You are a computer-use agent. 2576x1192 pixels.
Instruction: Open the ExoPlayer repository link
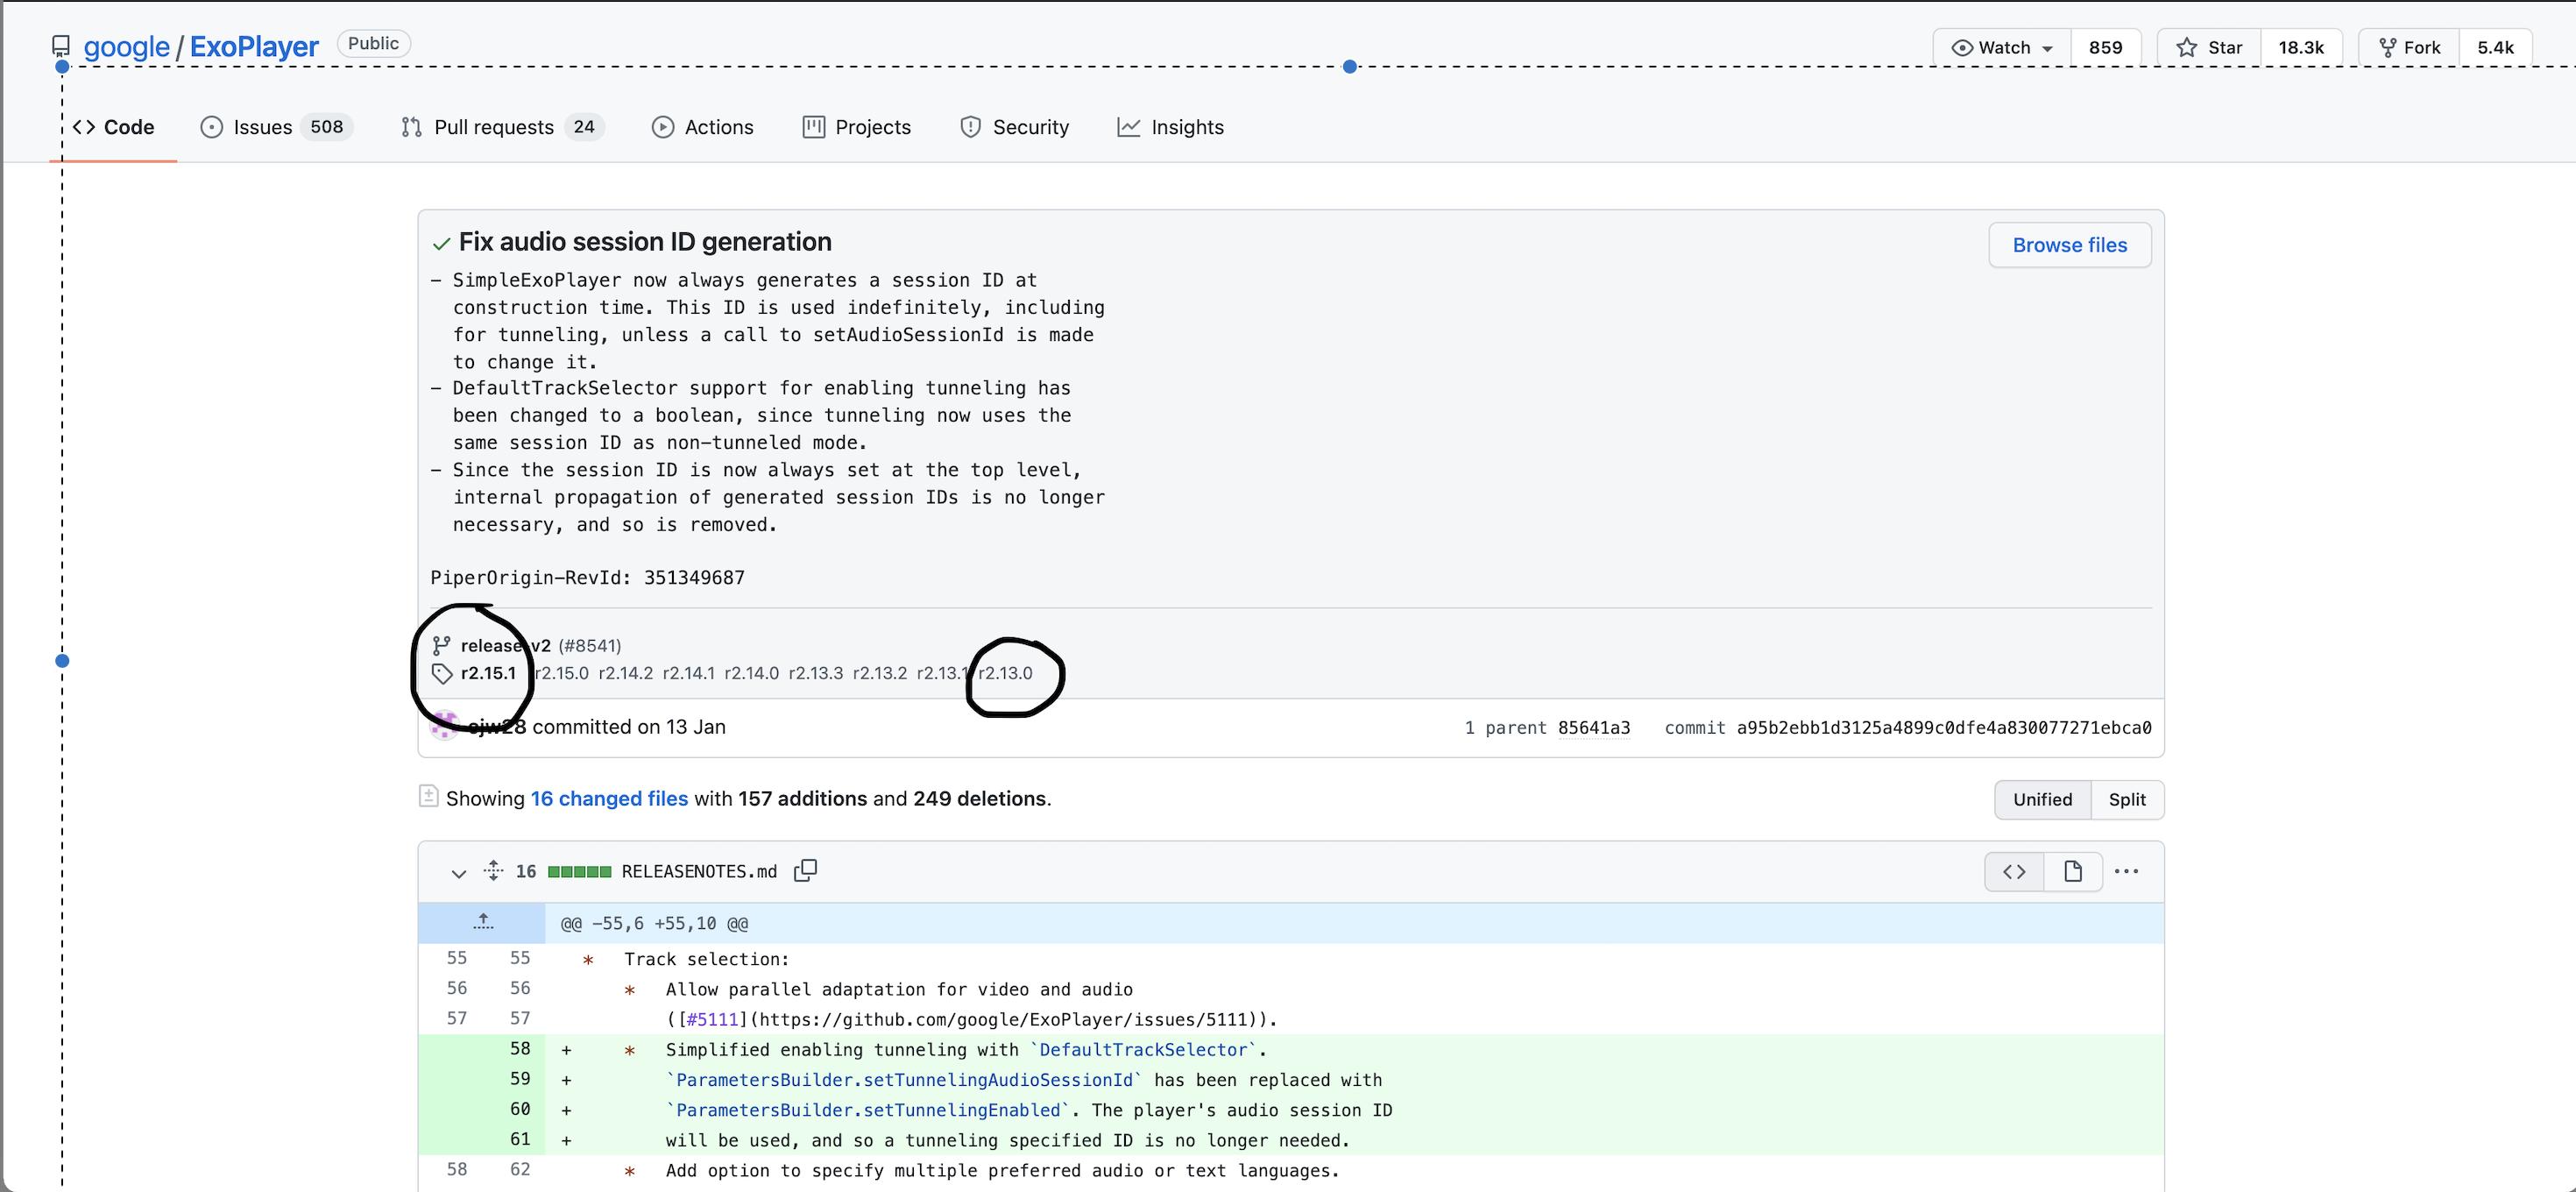254,46
